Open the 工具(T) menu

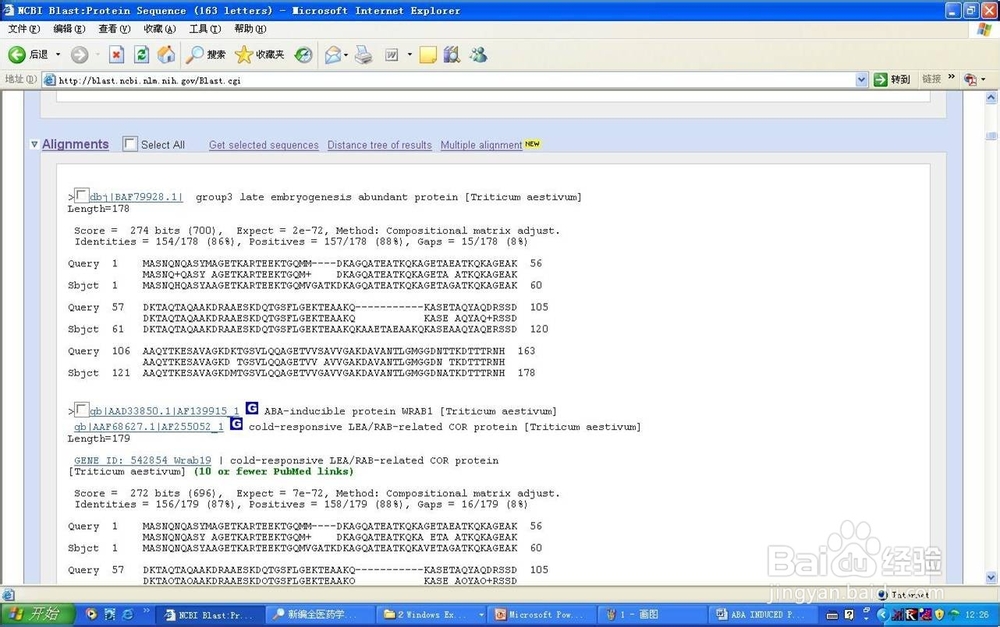pos(205,29)
